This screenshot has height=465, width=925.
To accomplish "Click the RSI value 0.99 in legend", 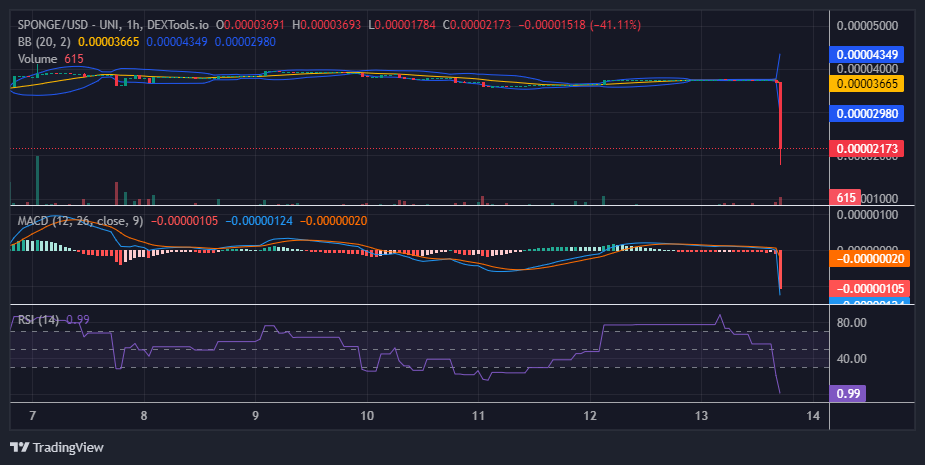I will [x=78, y=320].
